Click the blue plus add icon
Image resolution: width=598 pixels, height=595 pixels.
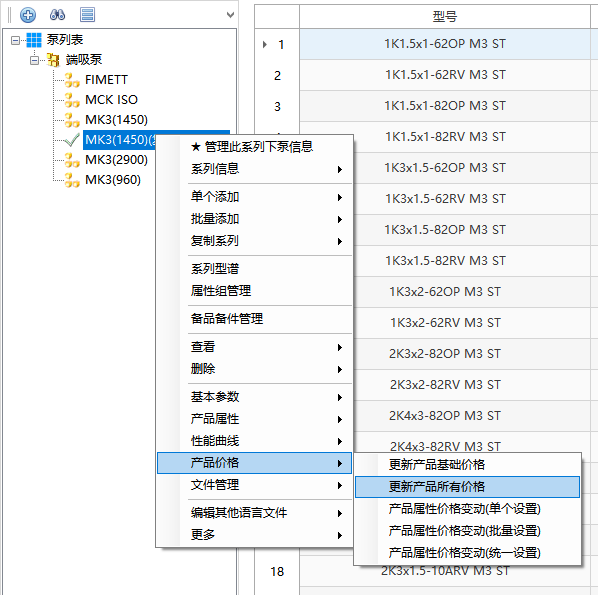[x=28, y=15]
